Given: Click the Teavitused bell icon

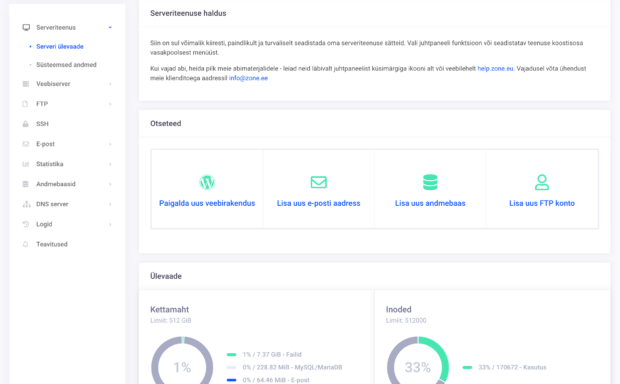Looking at the screenshot, I should pyautogui.click(x=25, y=244).
